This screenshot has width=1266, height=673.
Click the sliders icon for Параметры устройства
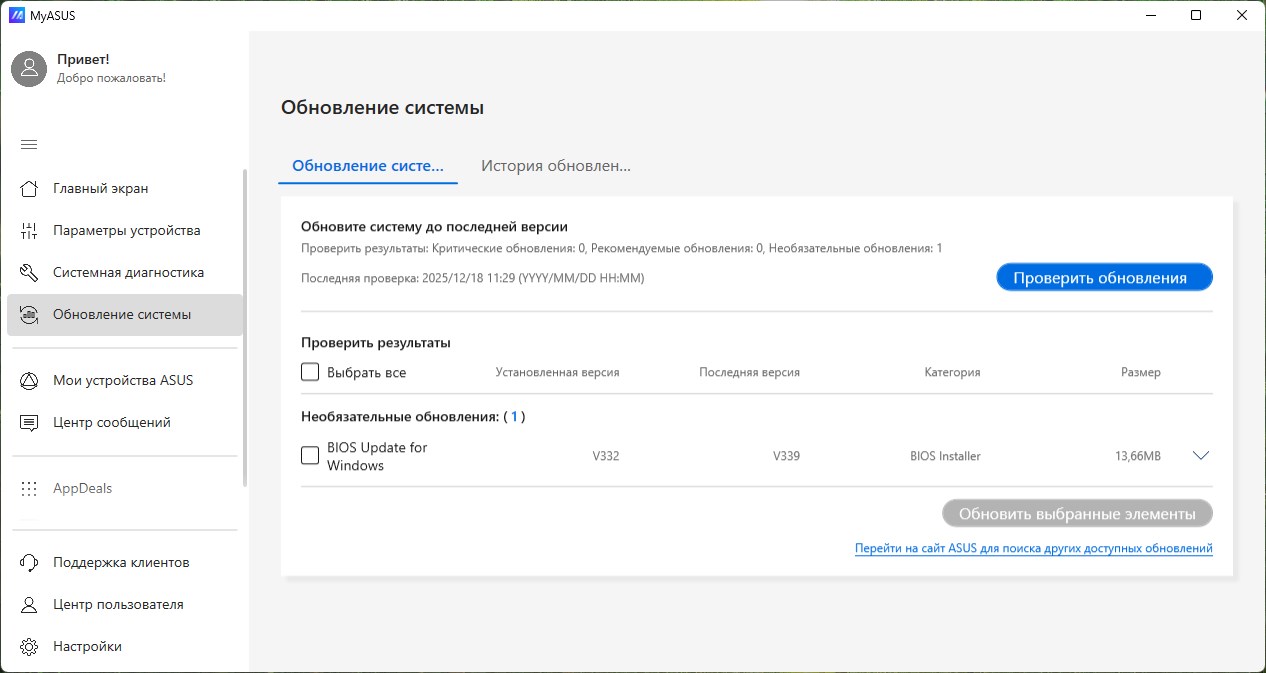coord(29,230)
